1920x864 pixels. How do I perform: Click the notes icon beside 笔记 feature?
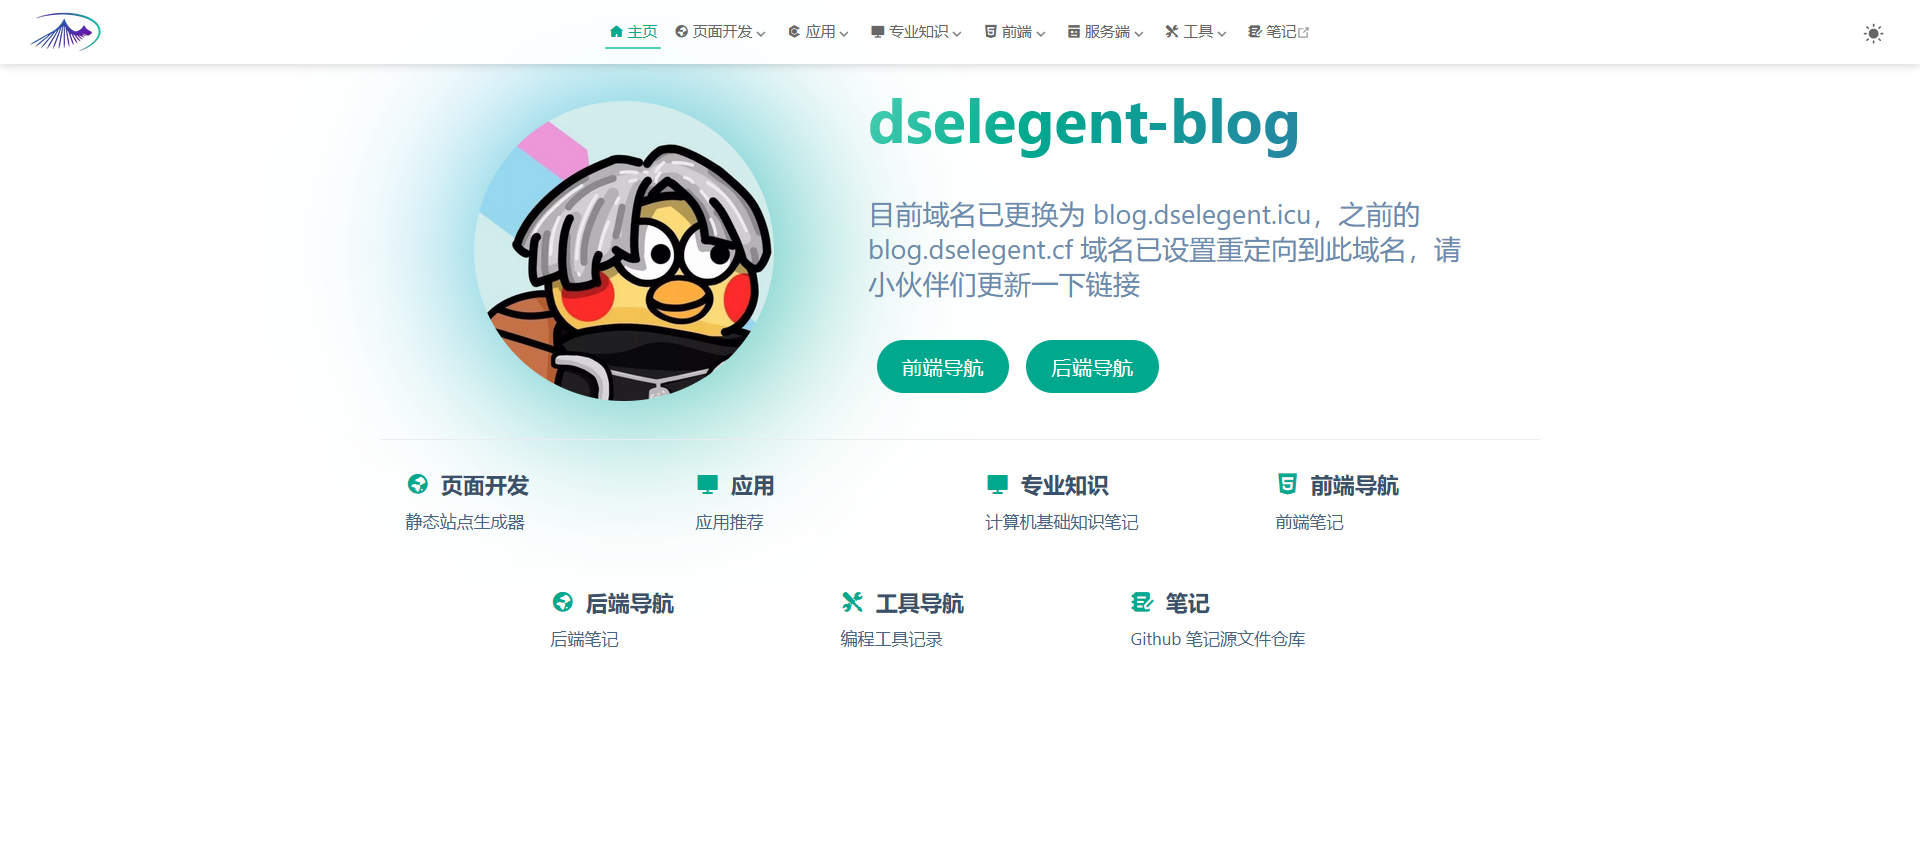pyautogui.click(x=1142, y=602)
